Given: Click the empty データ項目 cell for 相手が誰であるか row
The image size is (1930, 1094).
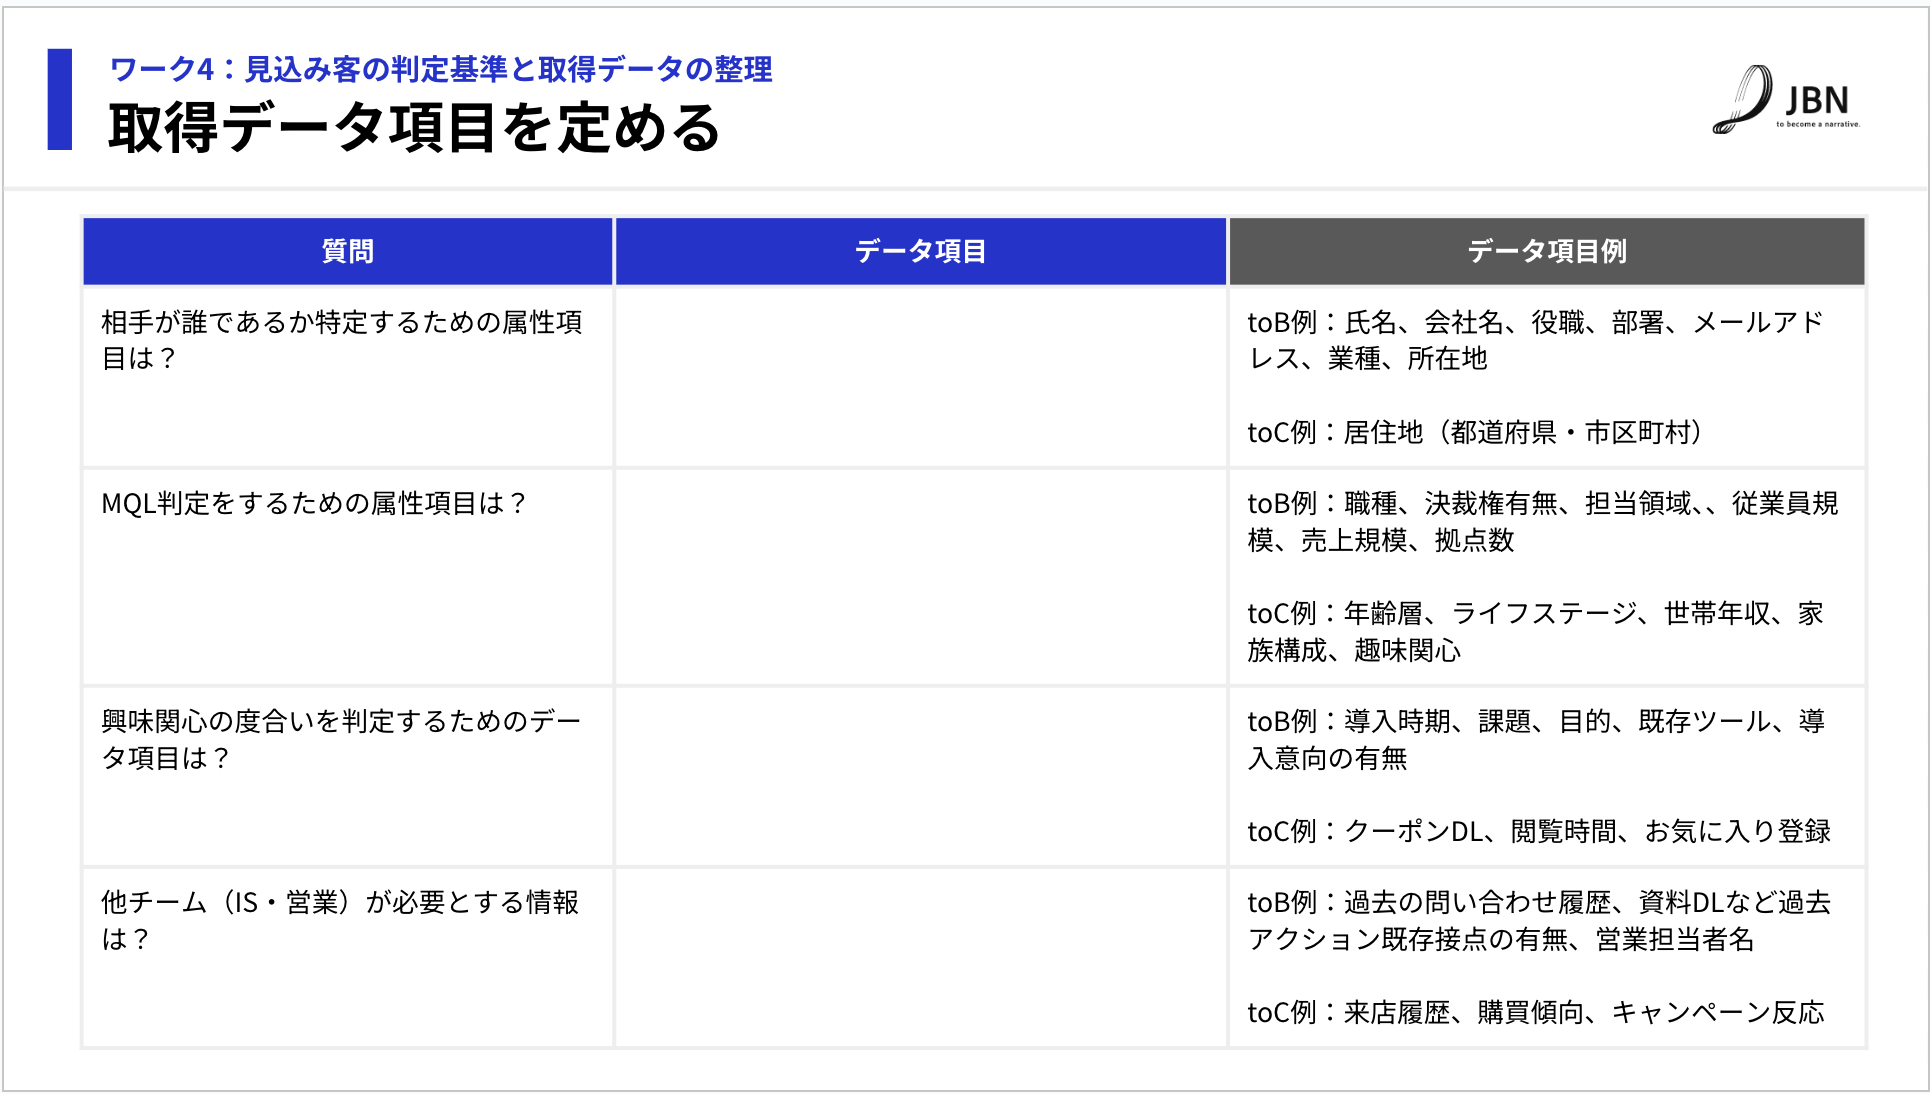Looking at the screenshot, I should tap(920, 377).
